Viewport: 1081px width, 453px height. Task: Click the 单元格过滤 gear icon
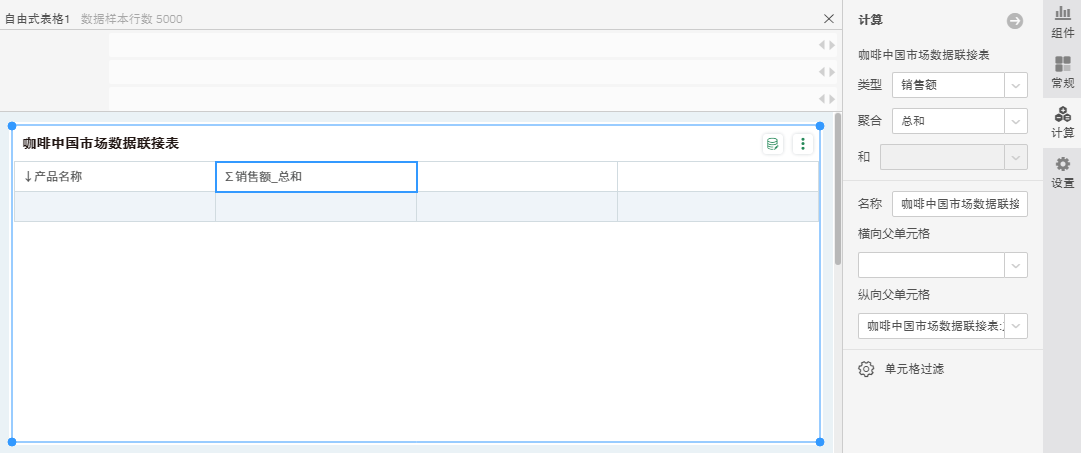click(x=867, y=369)
